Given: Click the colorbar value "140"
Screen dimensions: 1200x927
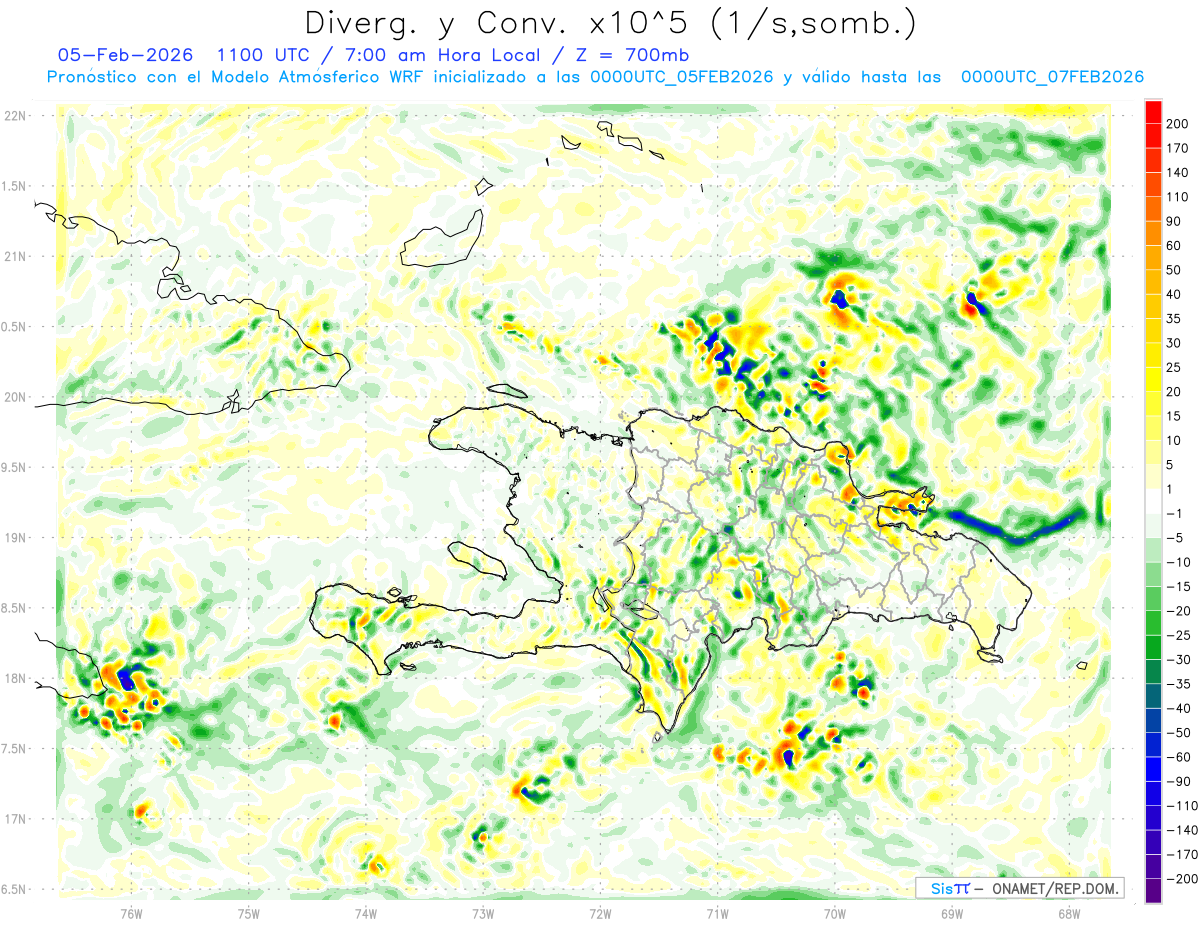Looking at the screenshot, I should 1177,172.
